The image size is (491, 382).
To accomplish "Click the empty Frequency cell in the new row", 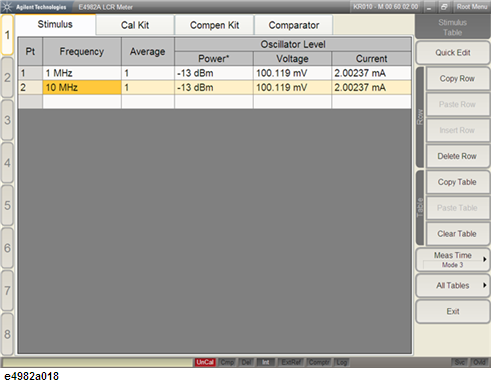I will [x=82, y=102].
